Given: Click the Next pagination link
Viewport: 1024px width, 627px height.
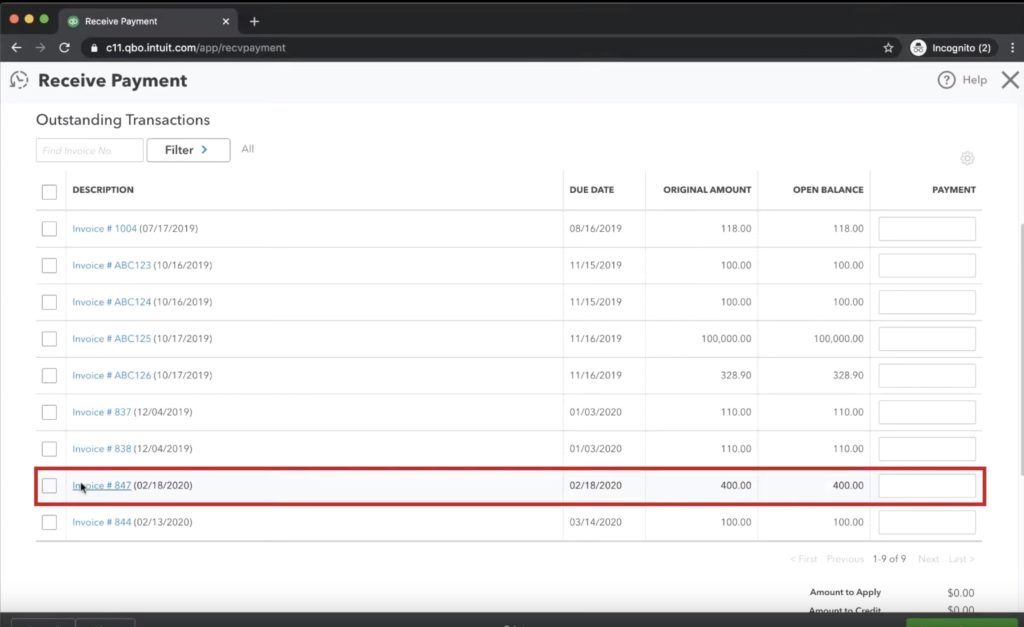Looking at the screenshot, I should coord(928,559).
